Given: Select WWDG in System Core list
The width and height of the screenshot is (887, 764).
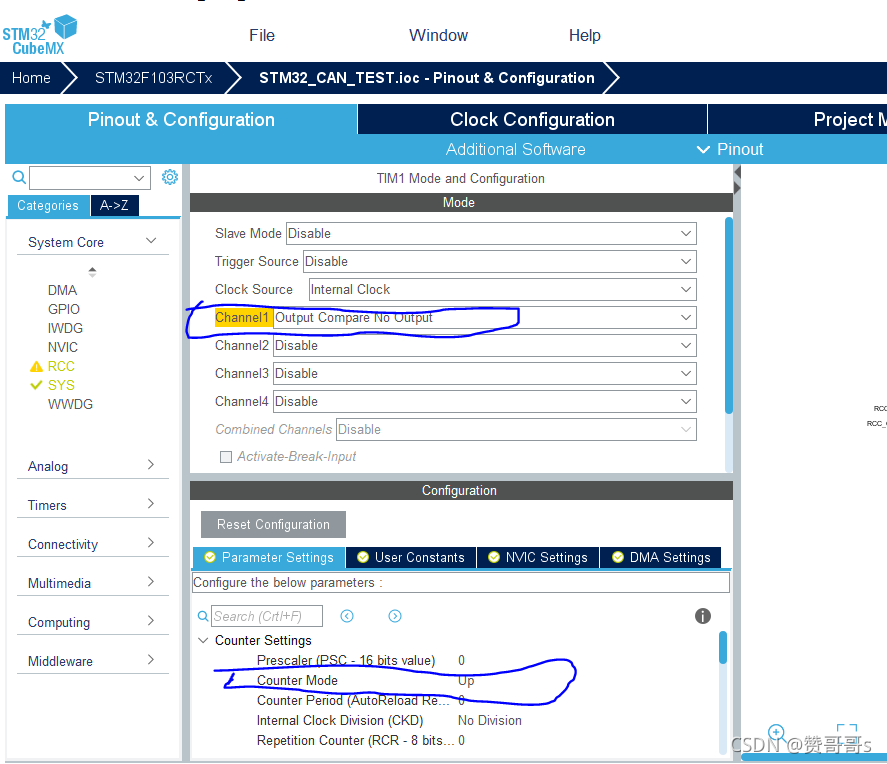Looking at the screenshot, I should 70,404.
